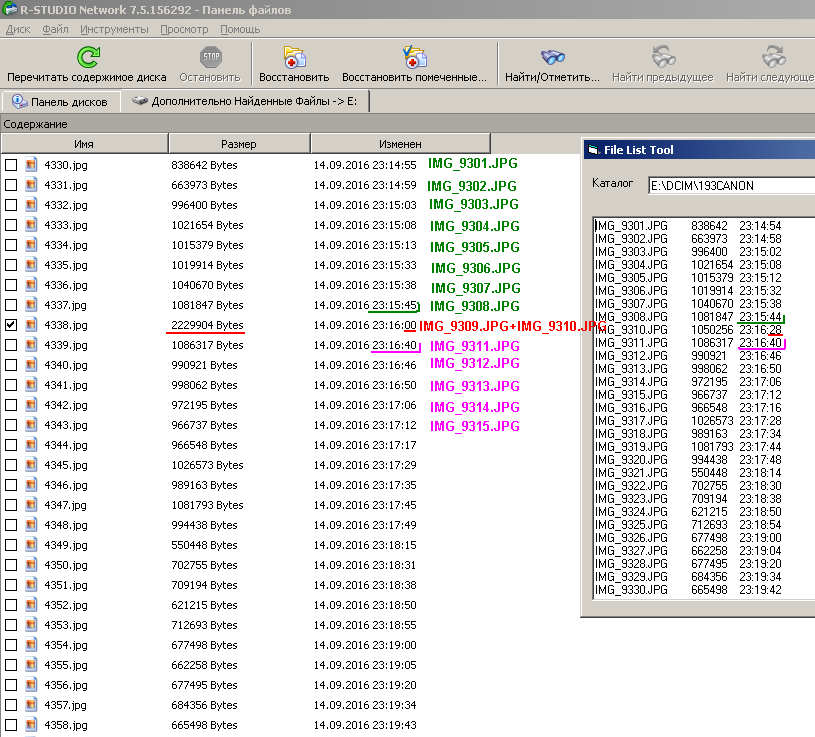The width and height of the screenshot is (815, 737).
Task: Select IMG_9321.JPG row in File List Tool
Action: [x=688, y=473]
